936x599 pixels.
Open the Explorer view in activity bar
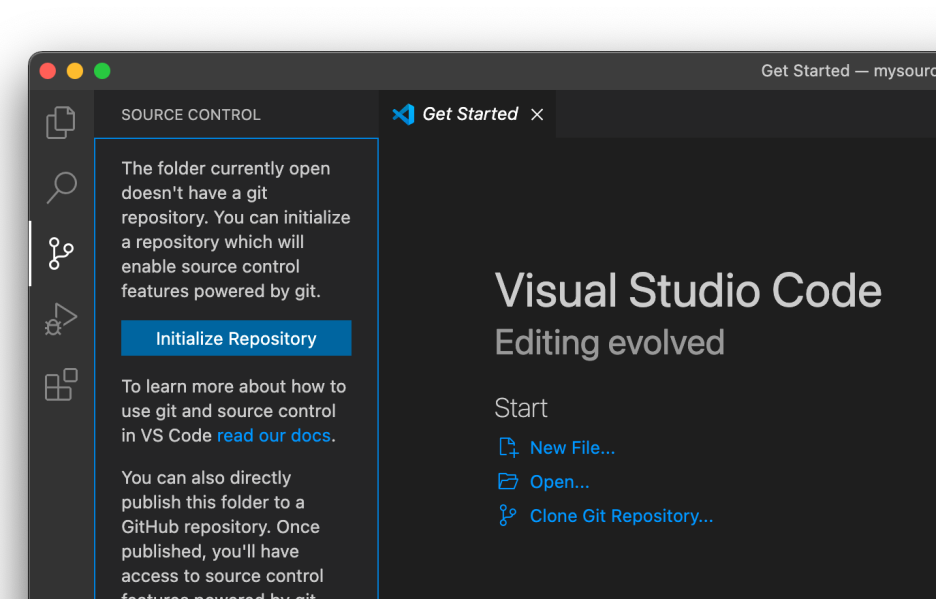point(61,122)
